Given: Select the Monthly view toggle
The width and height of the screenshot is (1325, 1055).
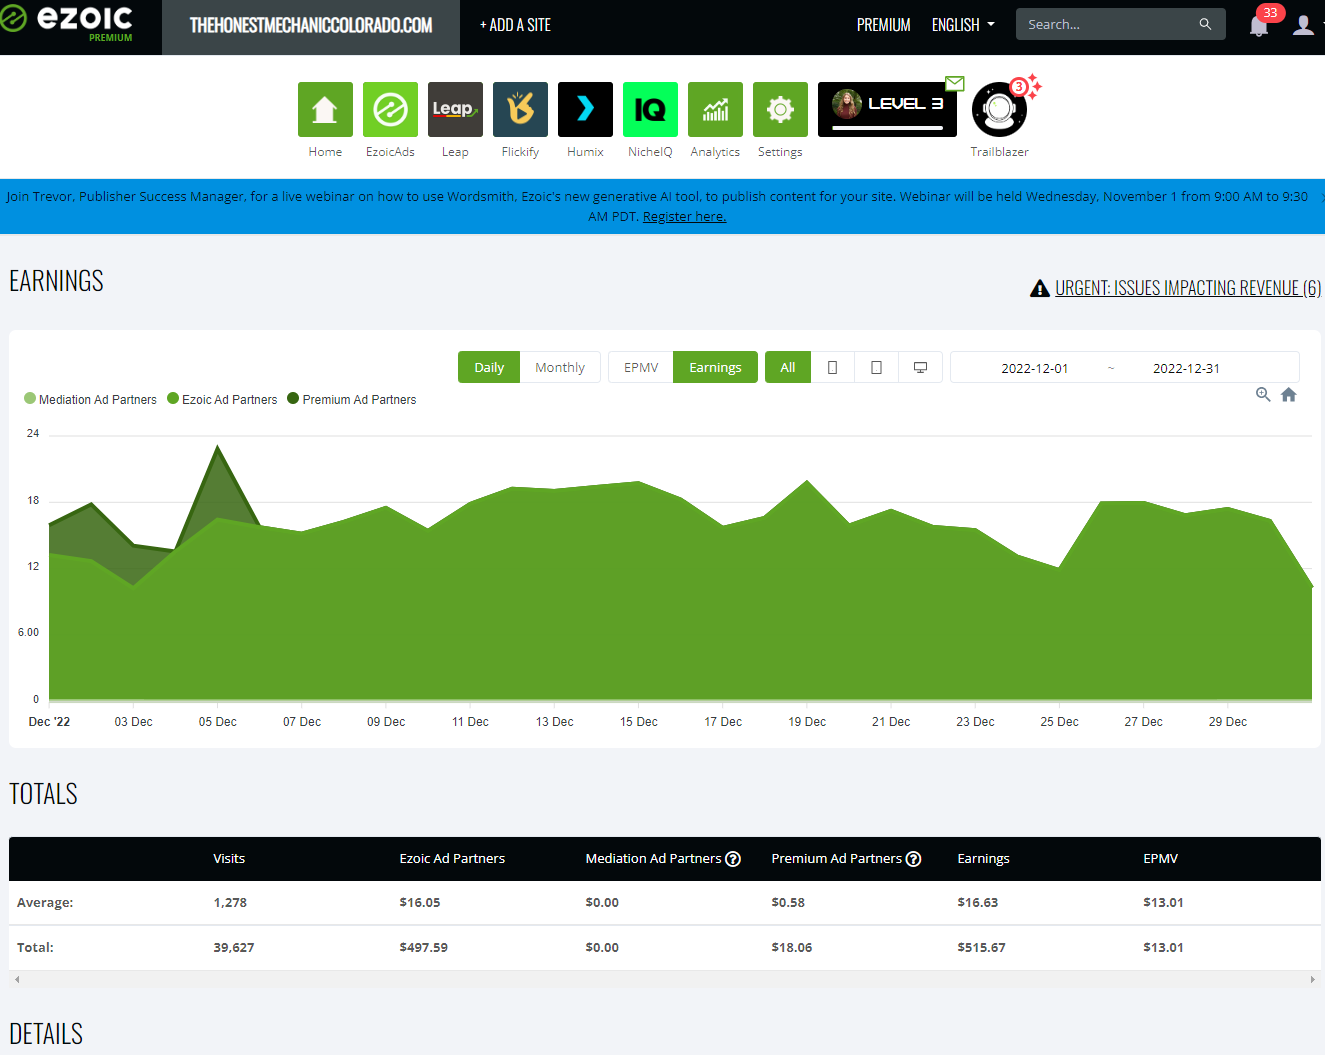Looking at the screenshot, I should [560, 367].
